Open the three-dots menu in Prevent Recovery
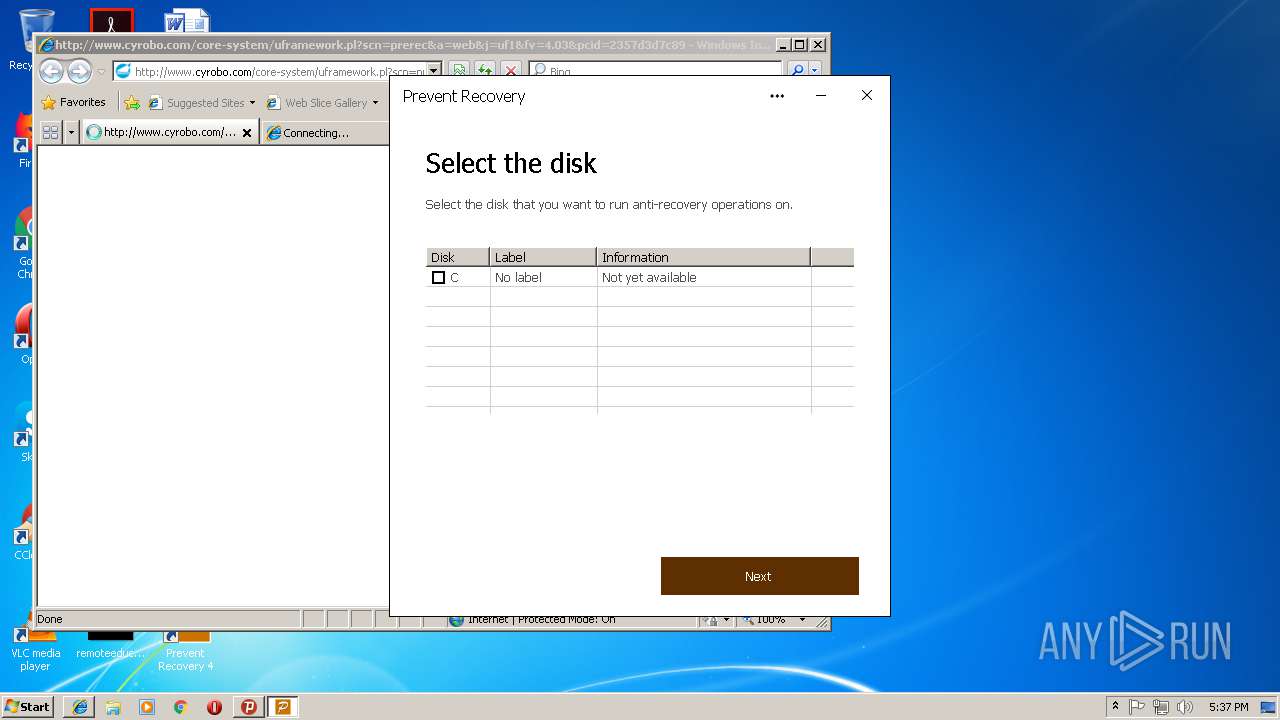Viewport: 1280px width, 720px height. tap(777, 96)
